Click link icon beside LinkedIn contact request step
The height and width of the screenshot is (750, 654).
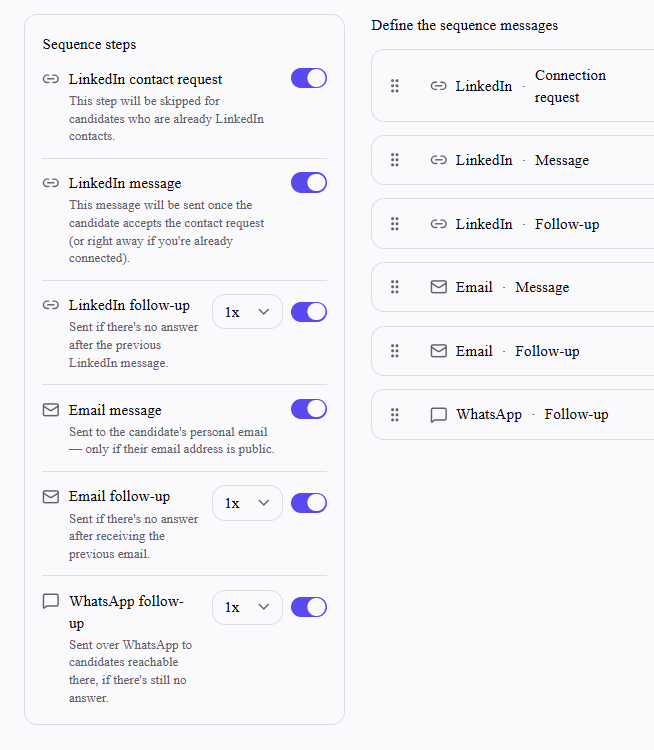[x=51, y=79]
